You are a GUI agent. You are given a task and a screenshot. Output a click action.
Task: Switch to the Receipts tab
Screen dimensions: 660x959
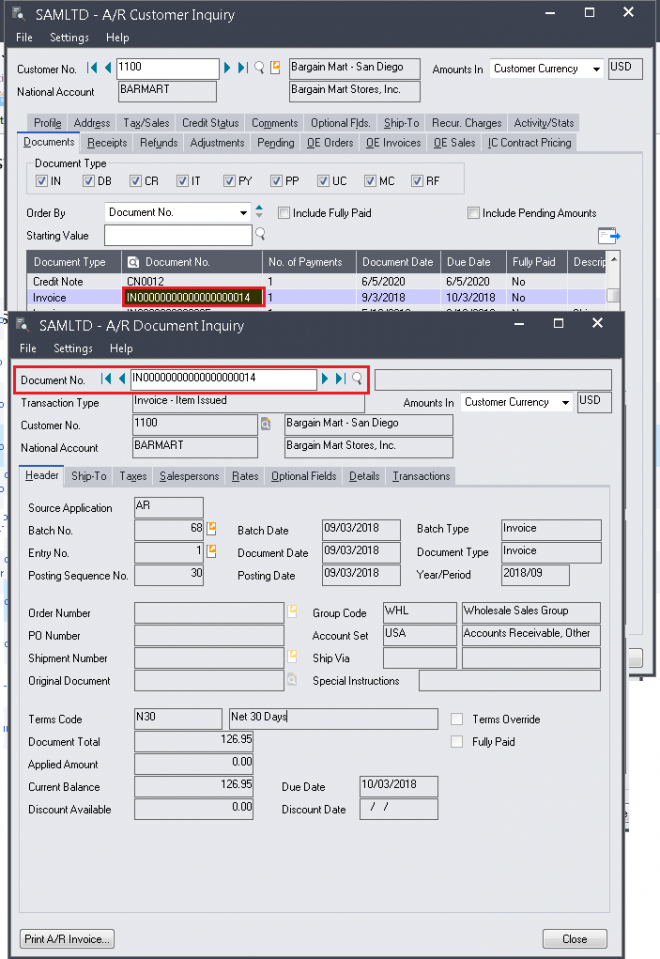(107, 143)
